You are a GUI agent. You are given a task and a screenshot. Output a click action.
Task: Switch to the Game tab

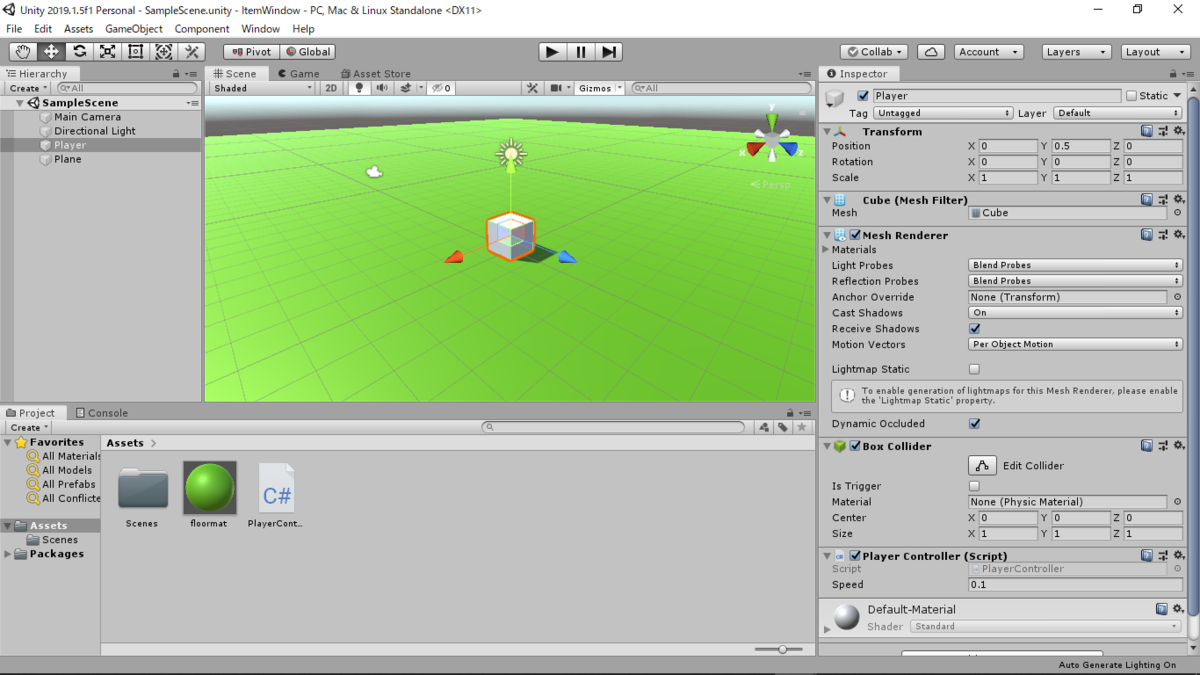coord(298,73)
